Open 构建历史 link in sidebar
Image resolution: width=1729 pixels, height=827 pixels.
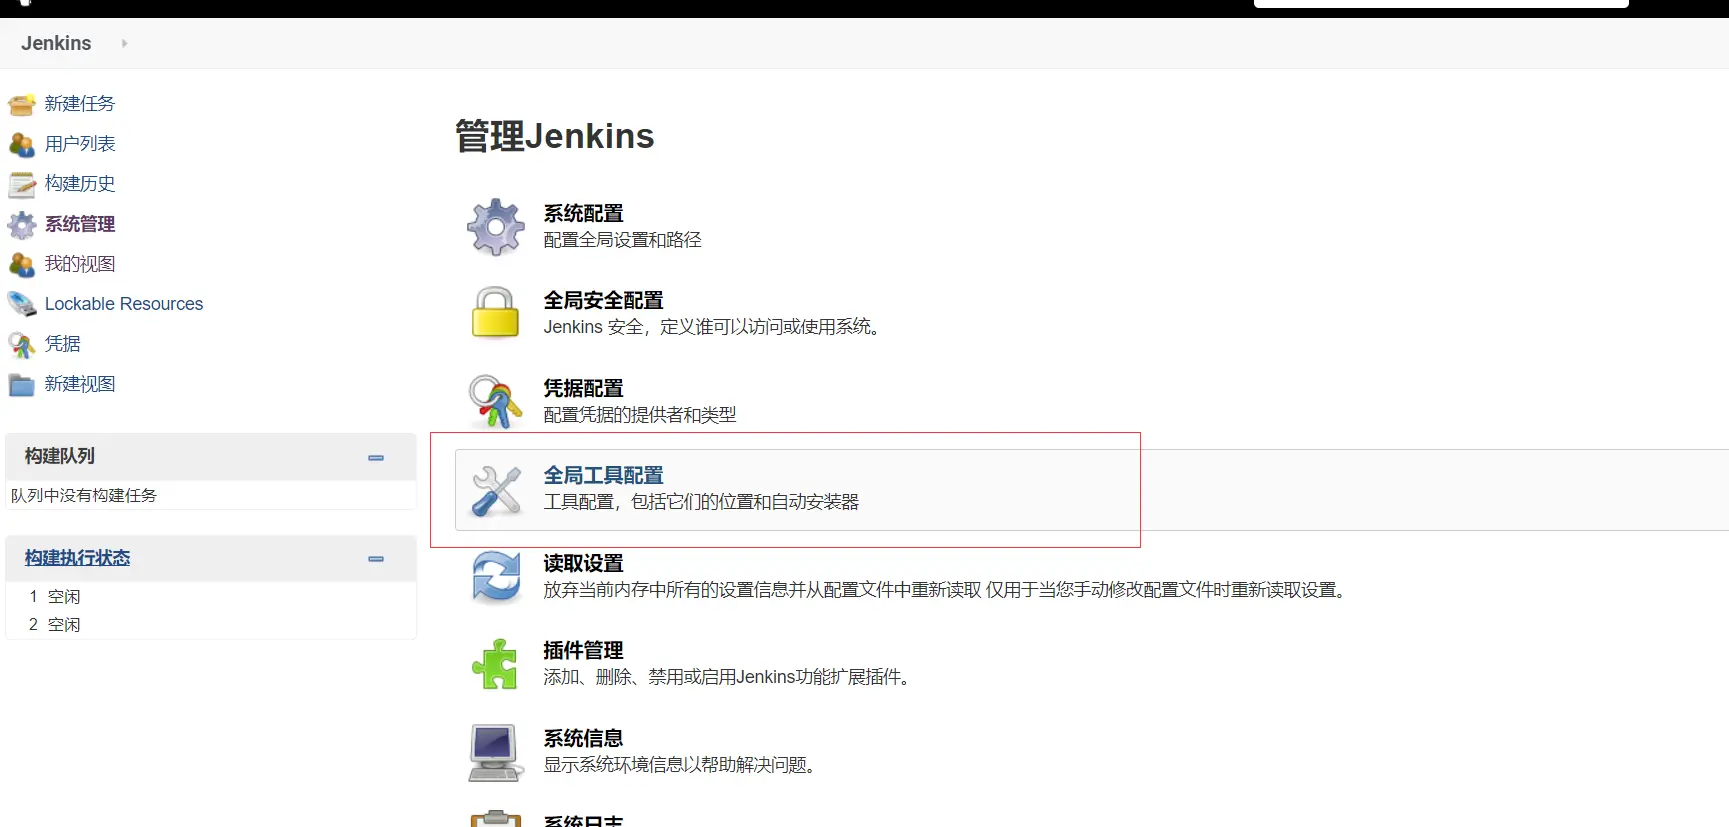(x=80, y=184)
